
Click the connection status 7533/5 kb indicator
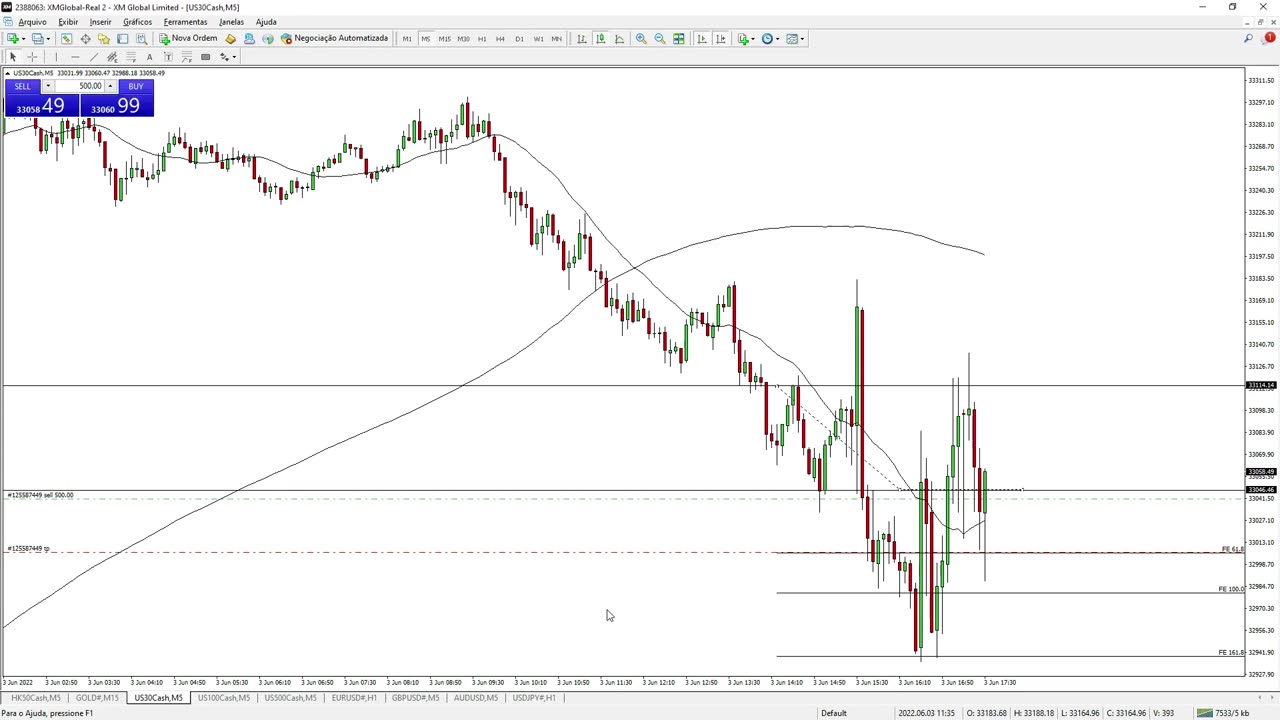pos(1224,713)
